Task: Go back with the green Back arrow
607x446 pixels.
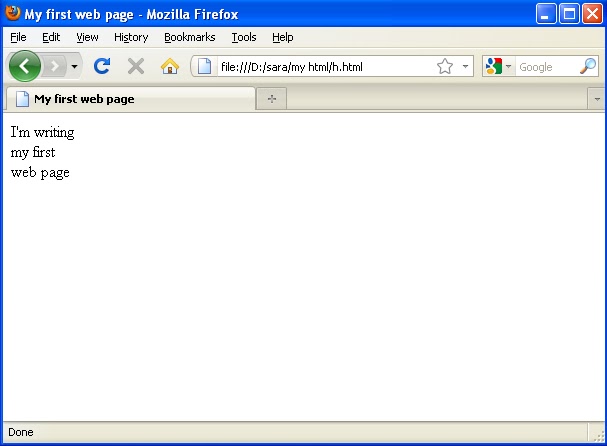Action: 24,66
